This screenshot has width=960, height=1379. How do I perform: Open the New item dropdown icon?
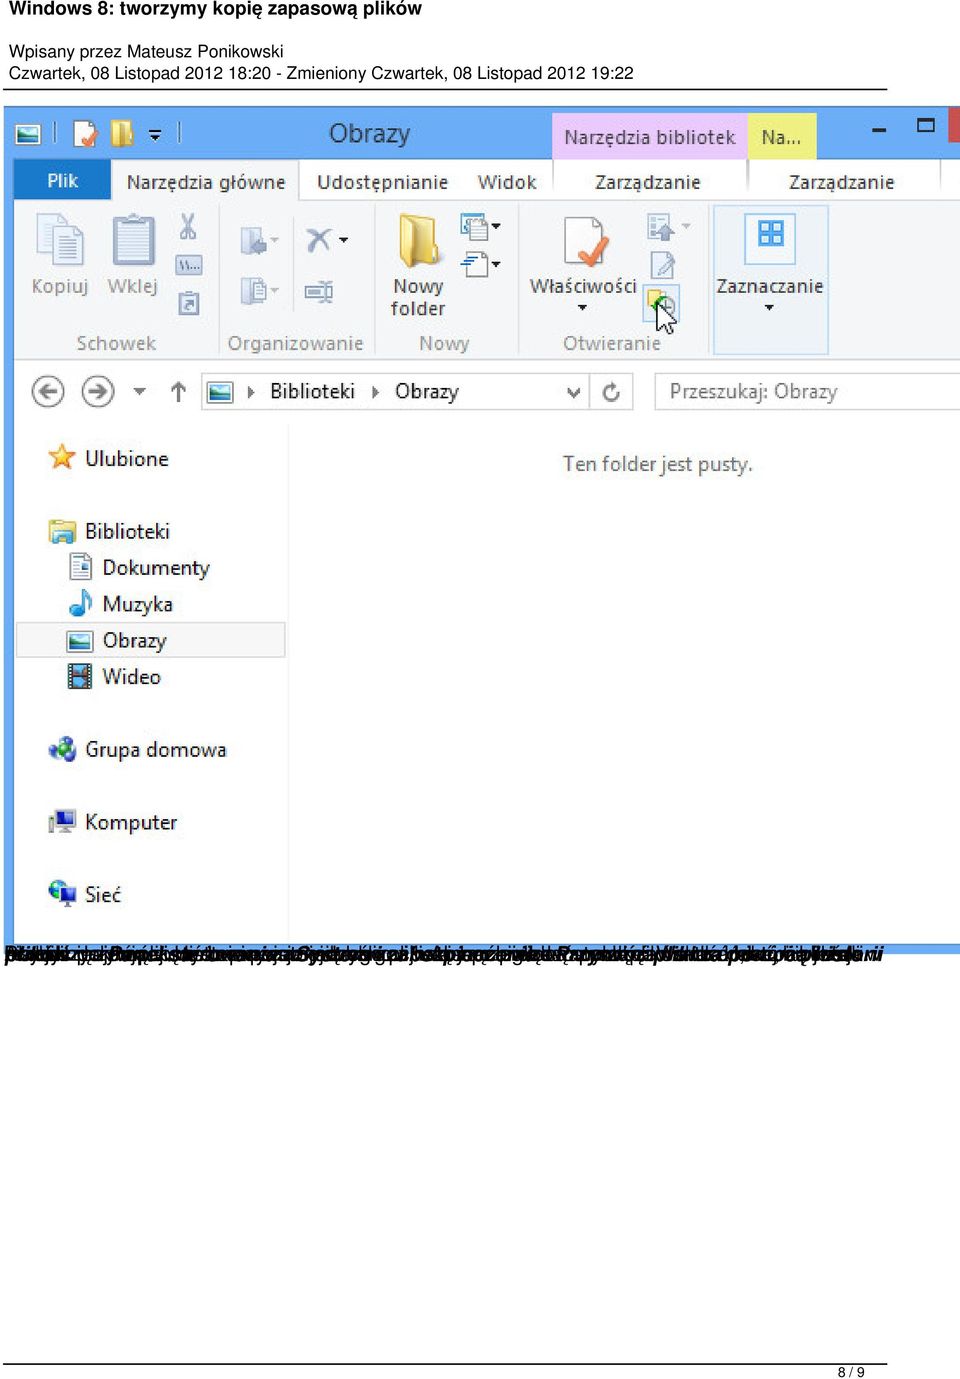click(480, 226)
